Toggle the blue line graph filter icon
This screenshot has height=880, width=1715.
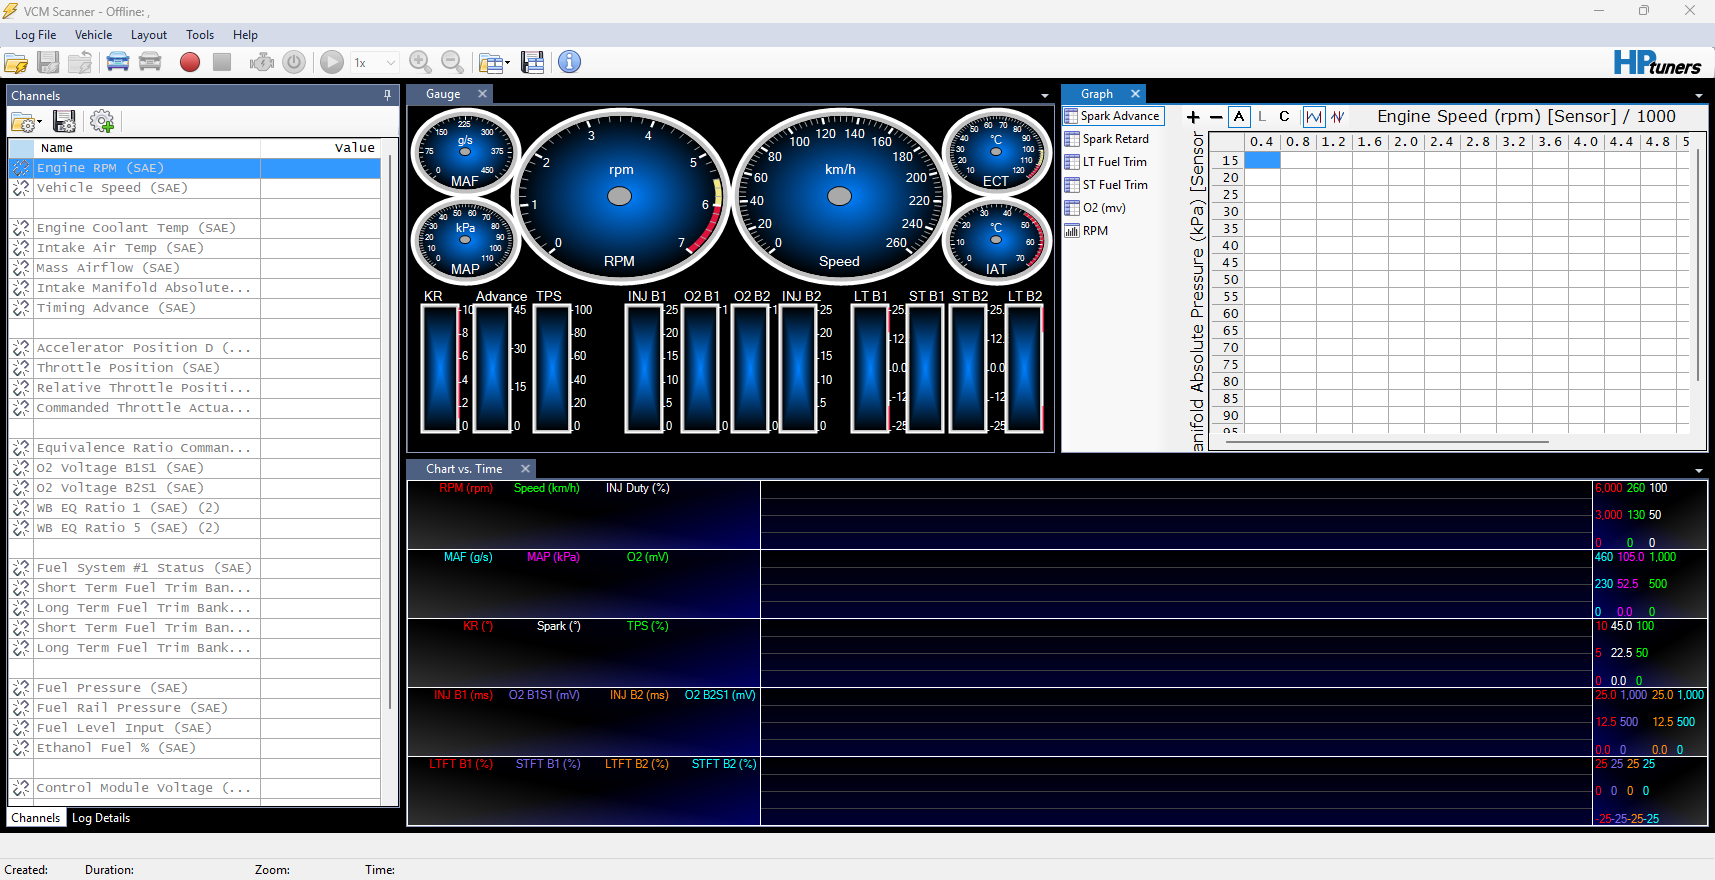[1314, 117]
